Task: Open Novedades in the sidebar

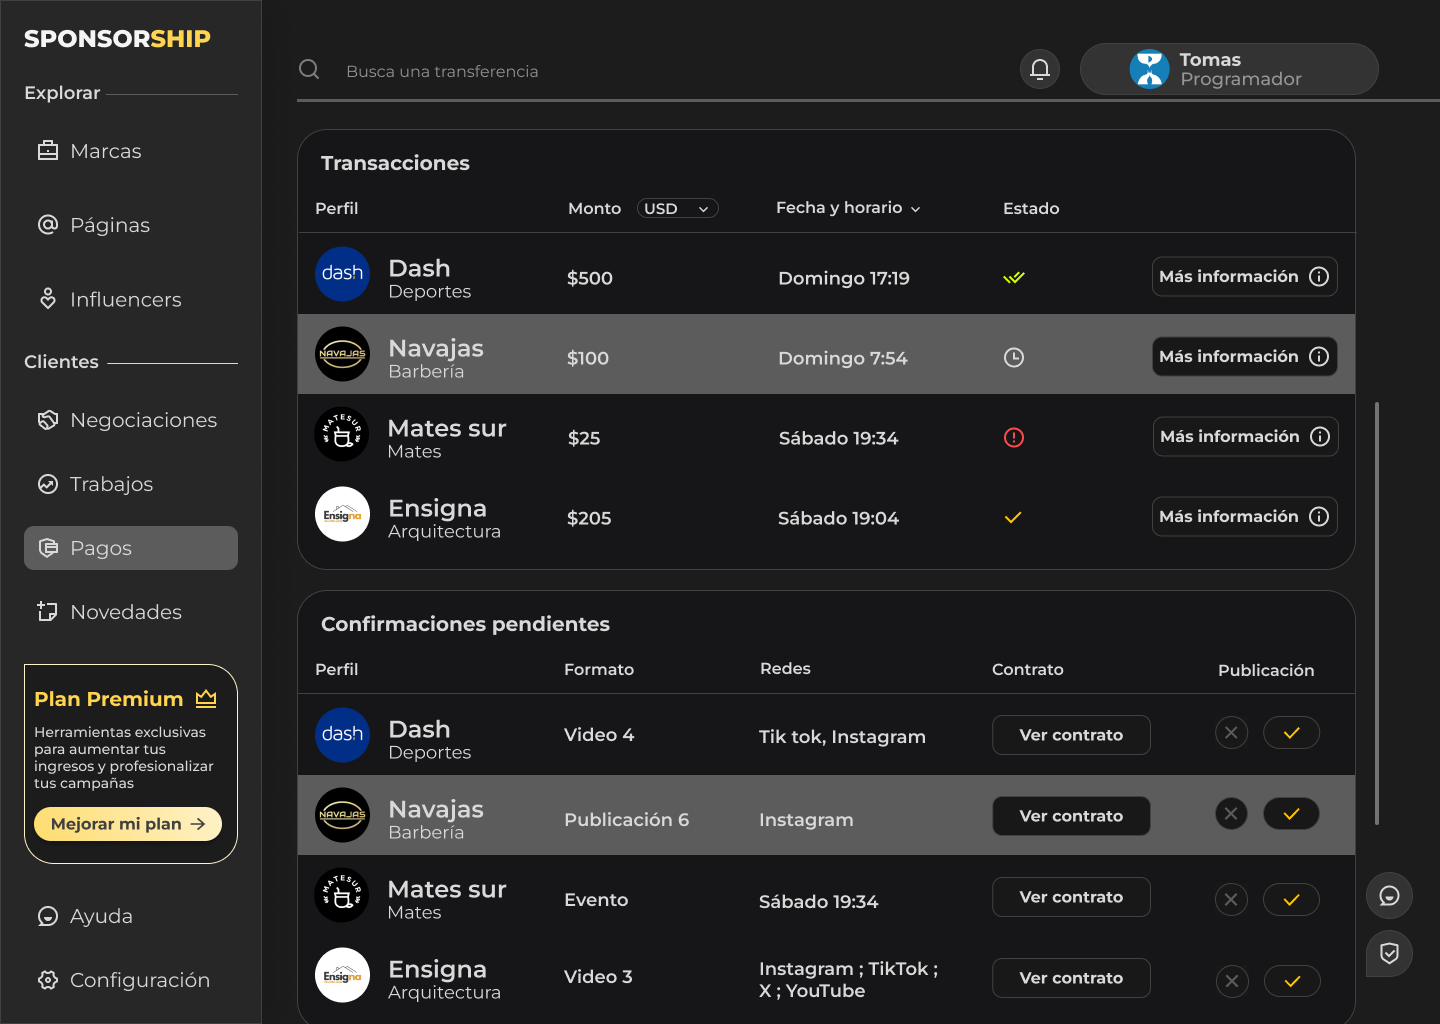Action: pyautogui.click(x=126, y=611)
